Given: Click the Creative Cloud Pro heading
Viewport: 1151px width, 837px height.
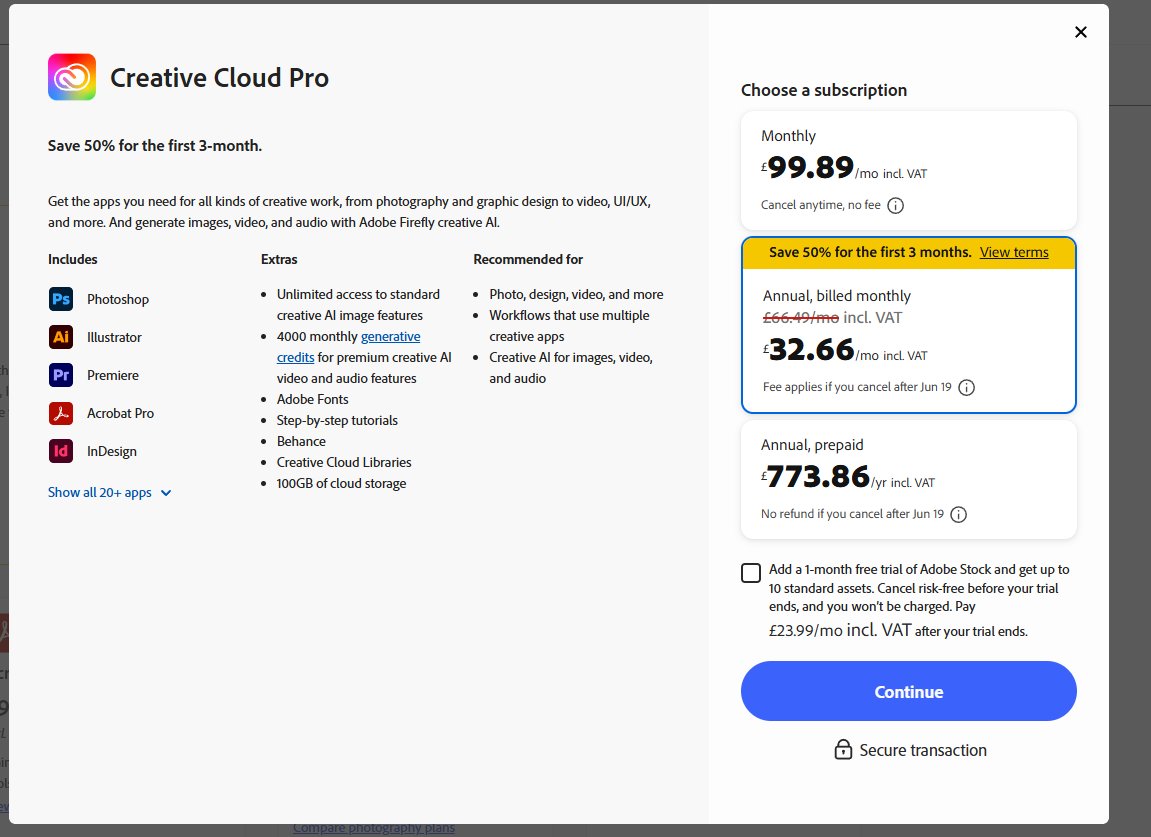Looking at the screenshot, I should coord(219,77).
